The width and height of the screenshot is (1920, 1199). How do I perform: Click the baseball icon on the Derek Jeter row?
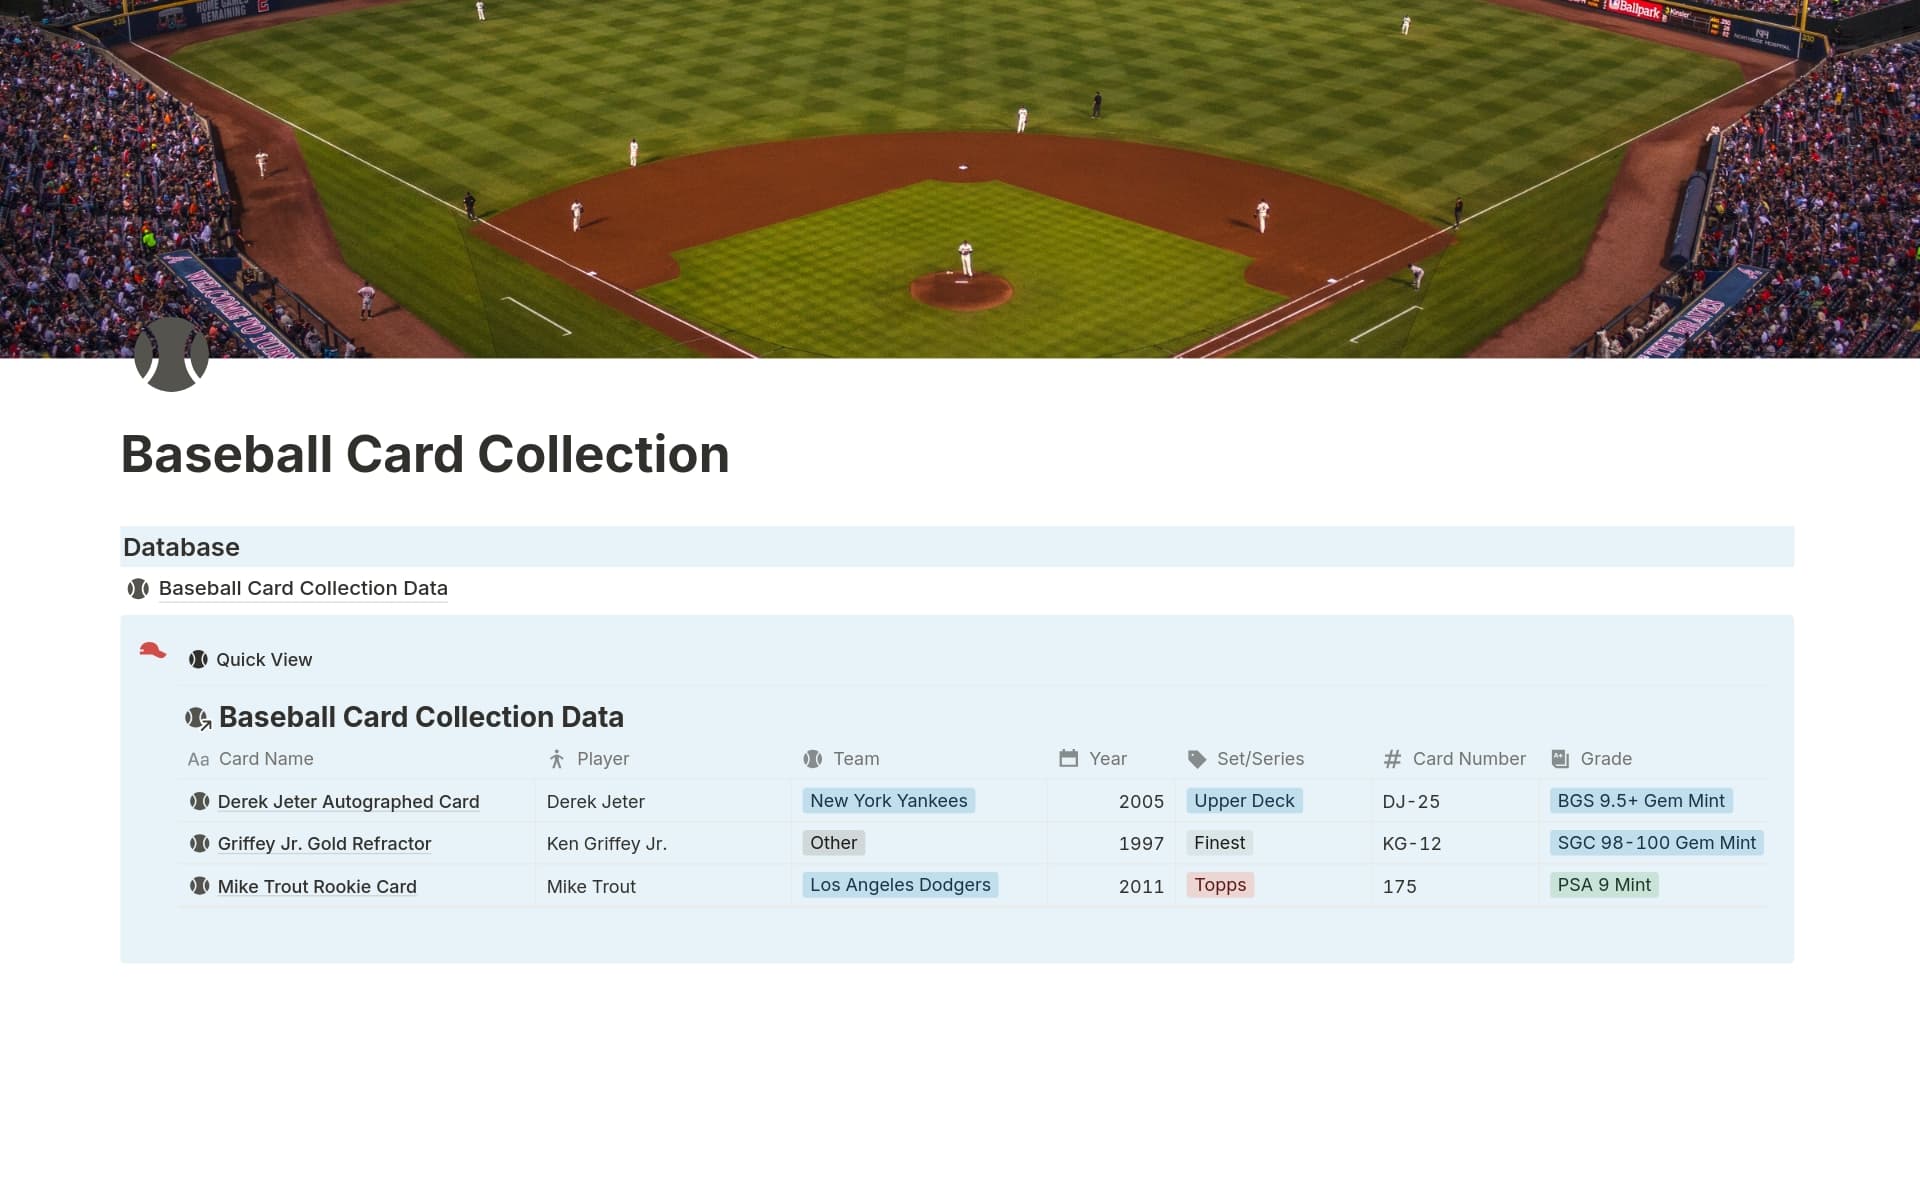199,801
